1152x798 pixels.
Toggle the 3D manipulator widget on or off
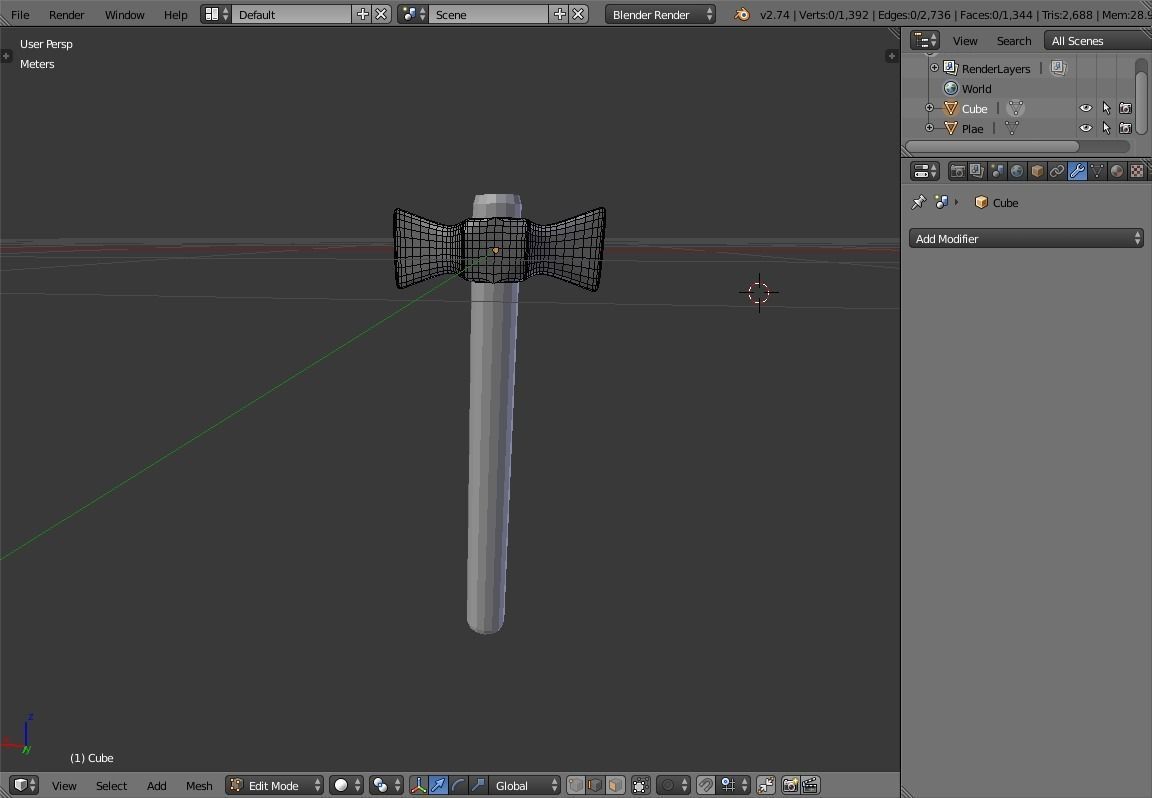(x=417, y=786)
